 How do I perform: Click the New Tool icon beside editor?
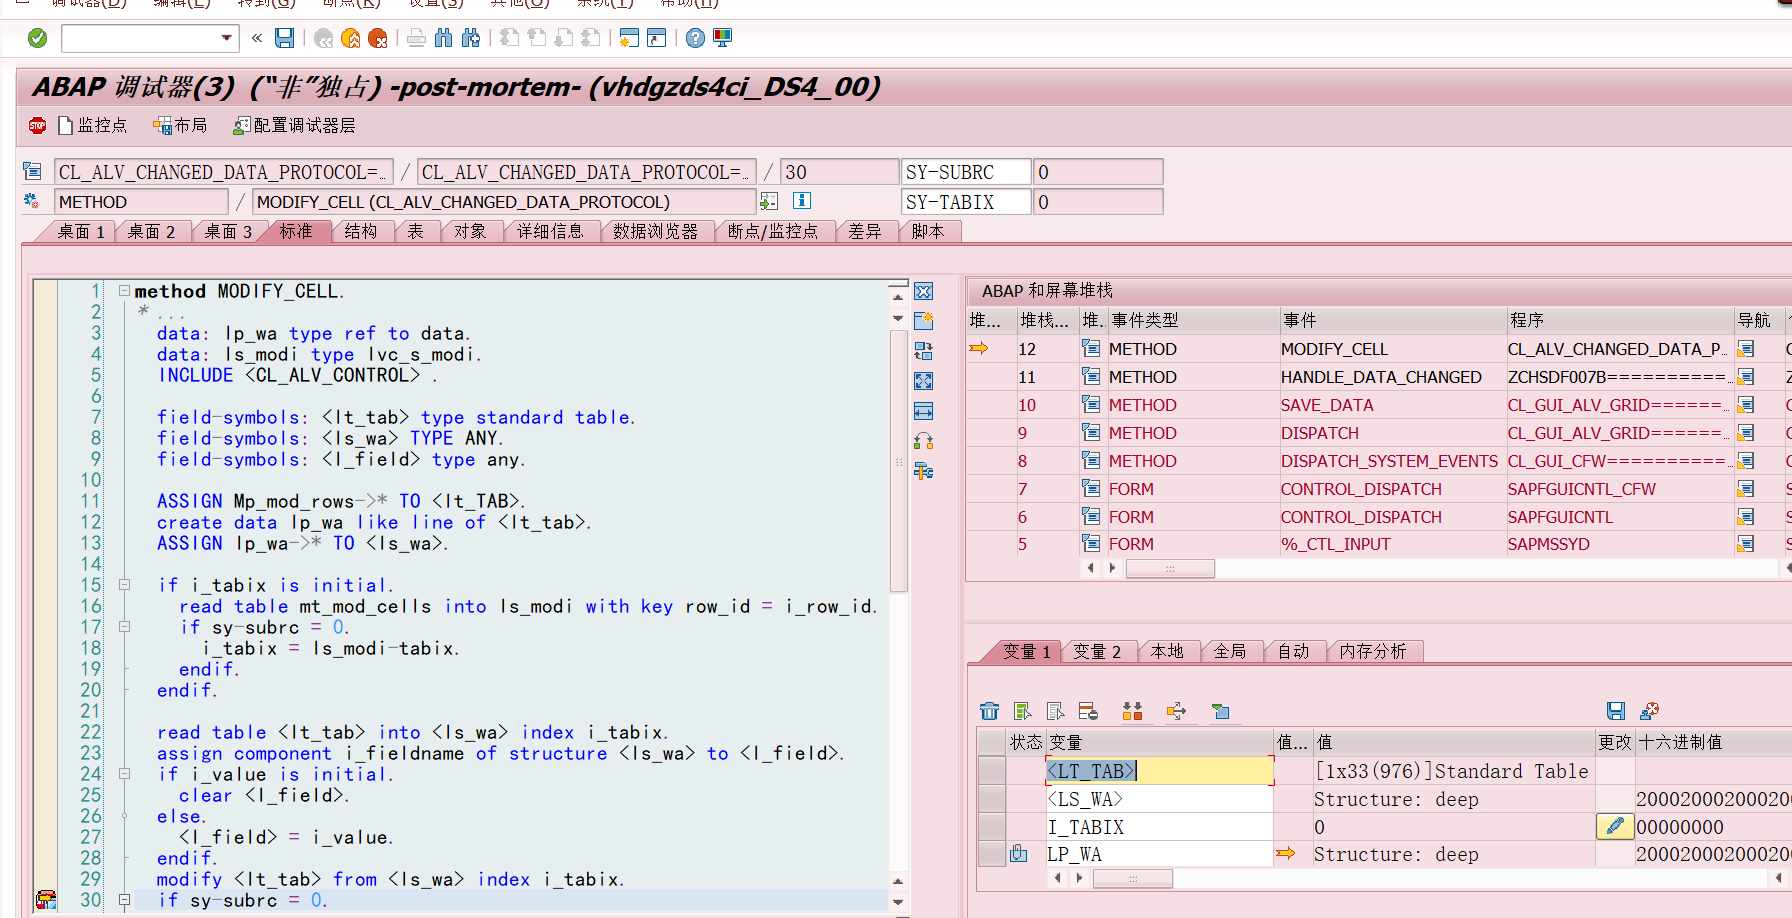[924, 321]
